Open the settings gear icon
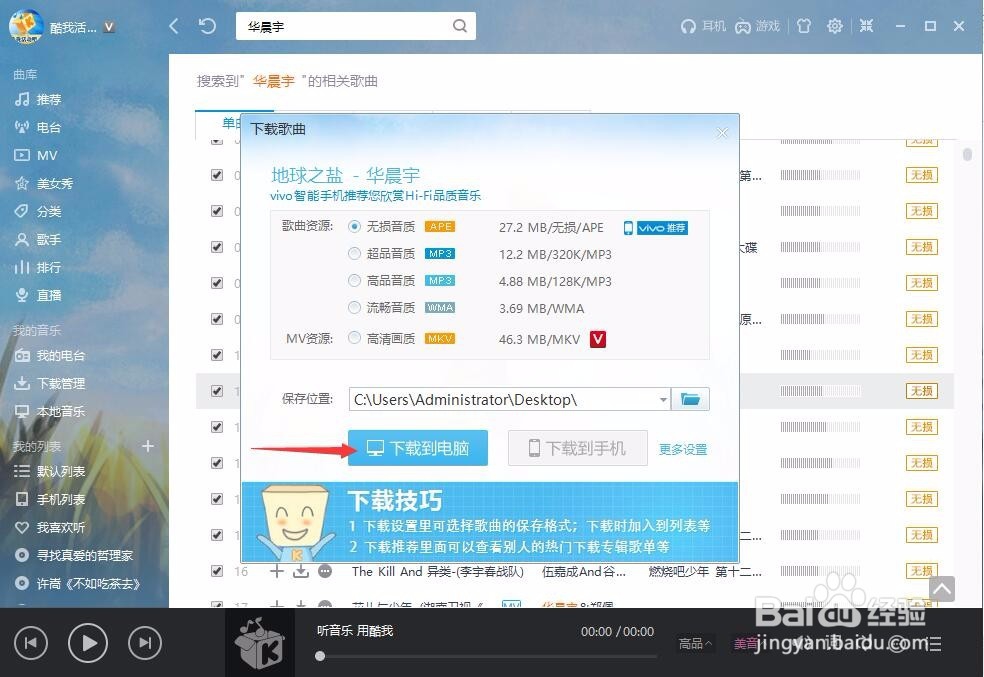The image size is (984, 677). tap(835, 27)
